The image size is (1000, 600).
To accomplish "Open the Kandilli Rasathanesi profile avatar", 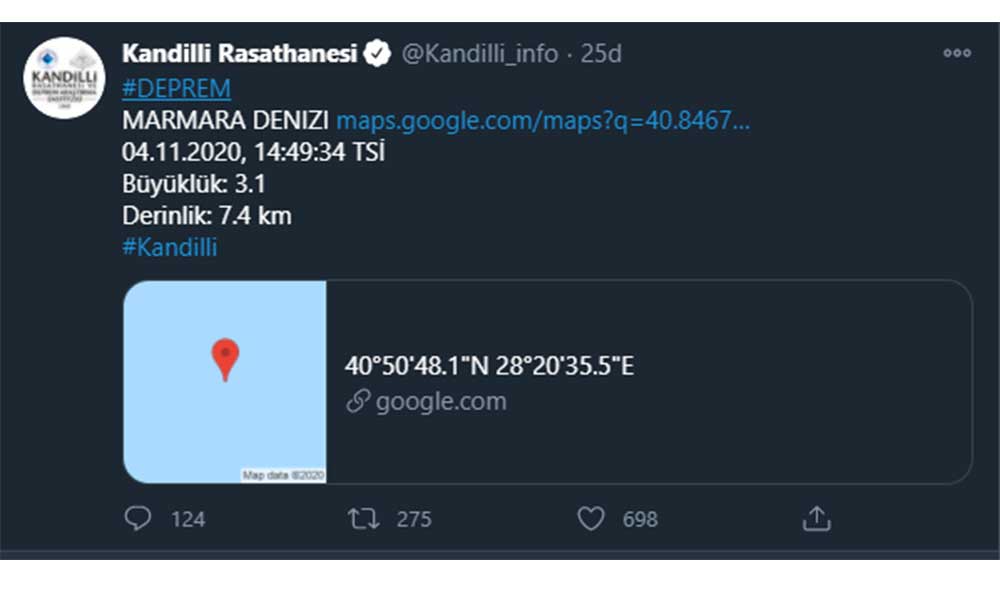I will point(64,77).
